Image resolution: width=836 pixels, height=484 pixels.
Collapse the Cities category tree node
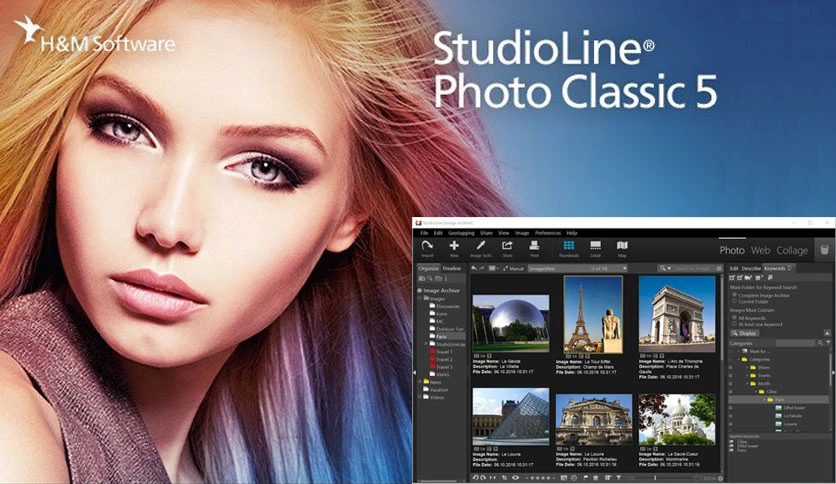pos(755,392)
